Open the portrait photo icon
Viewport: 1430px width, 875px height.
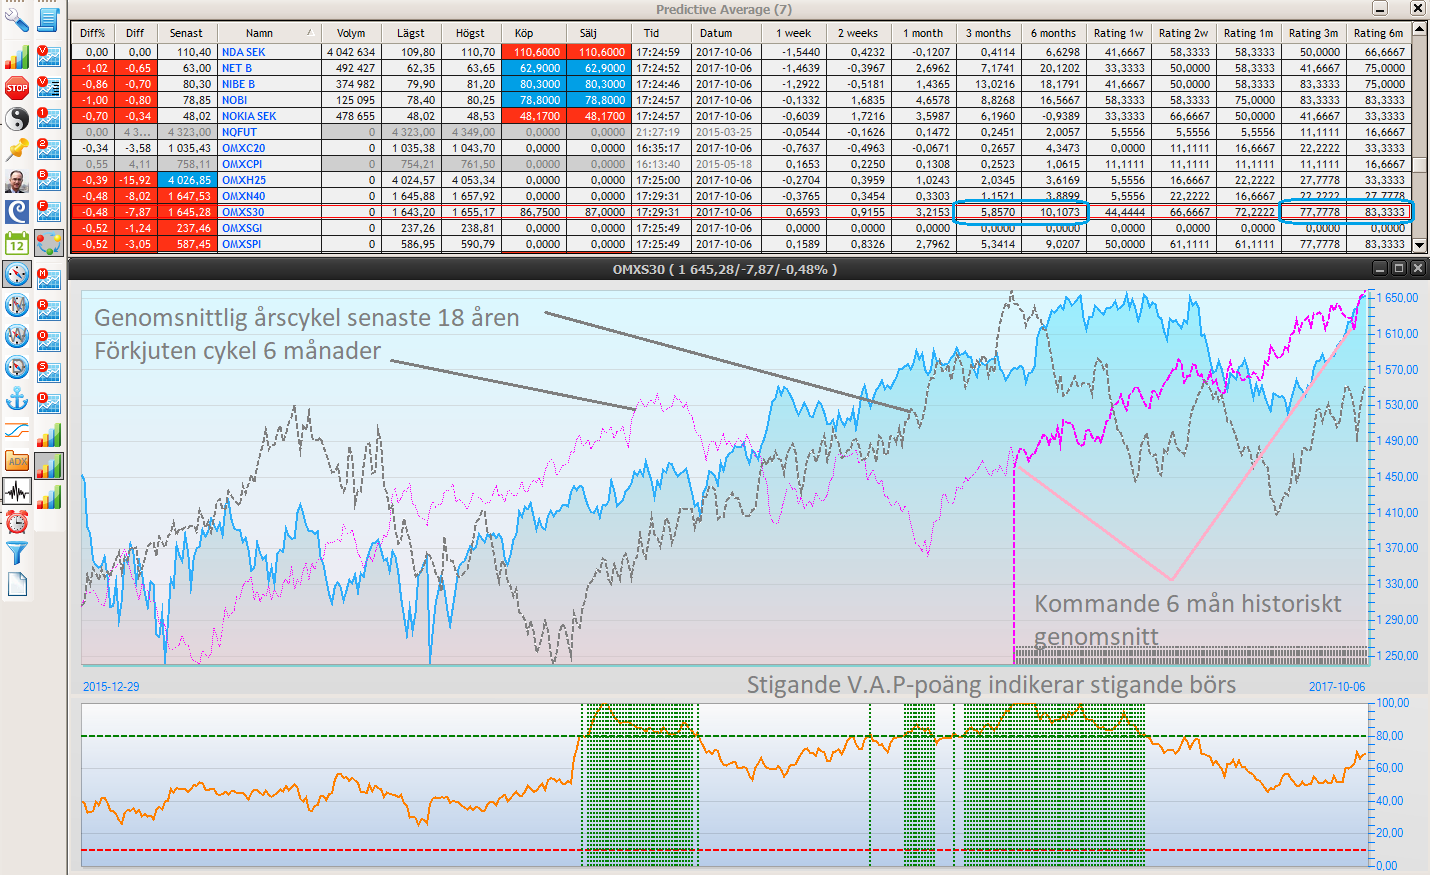coord(17,181)
